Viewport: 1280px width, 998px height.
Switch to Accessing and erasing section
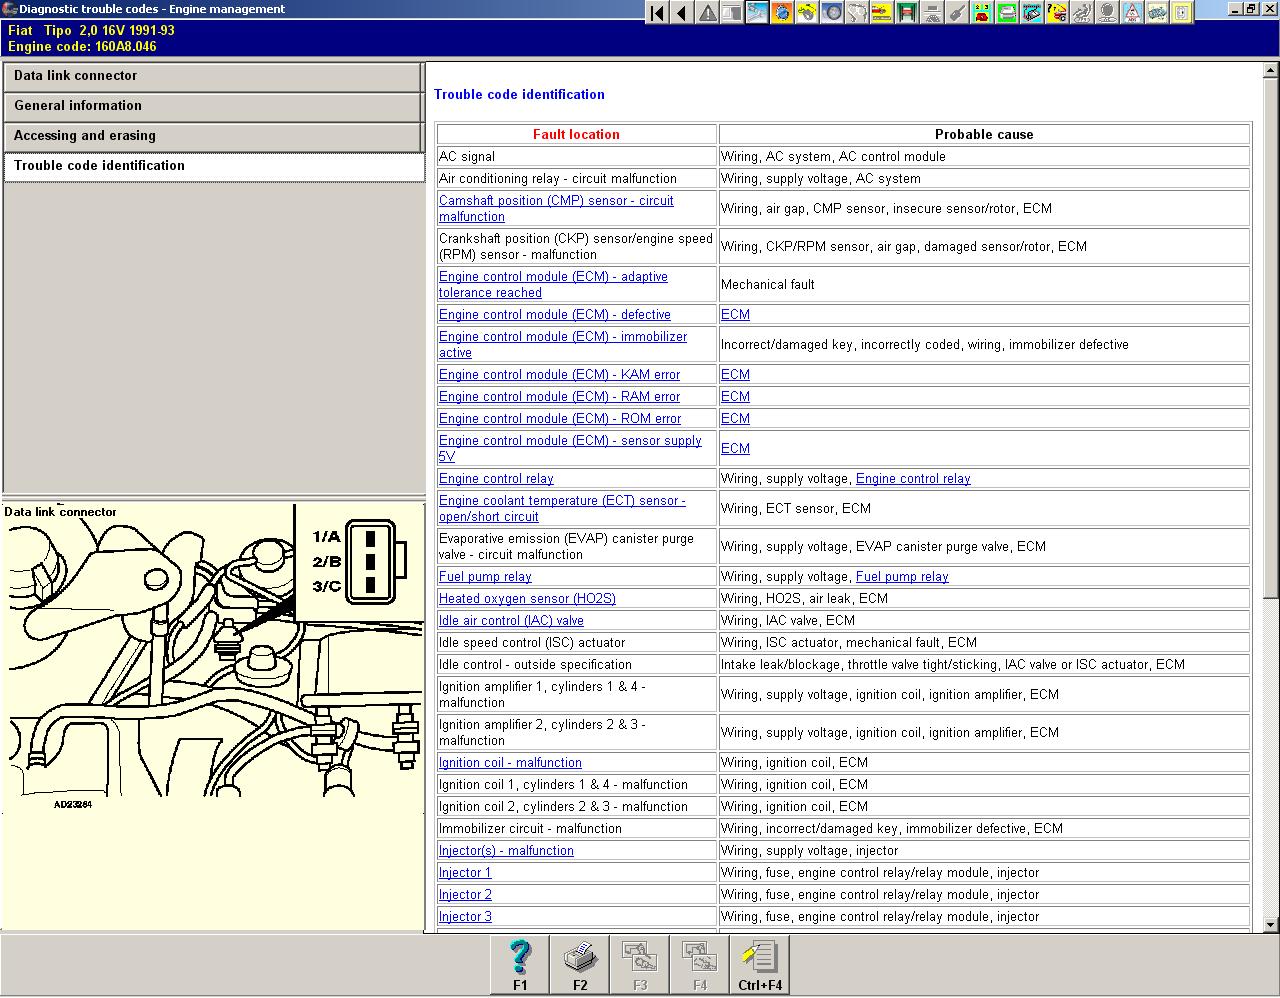(x=213, y=137)
